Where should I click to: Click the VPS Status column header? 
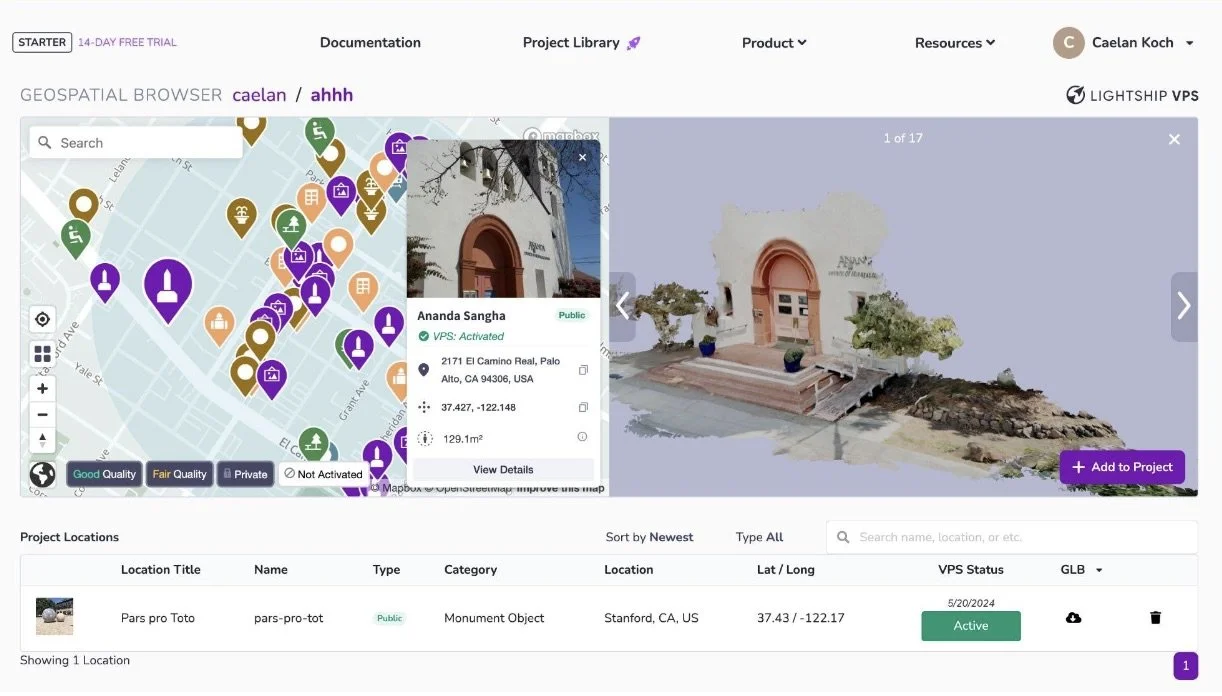click(x=971, y=570)
